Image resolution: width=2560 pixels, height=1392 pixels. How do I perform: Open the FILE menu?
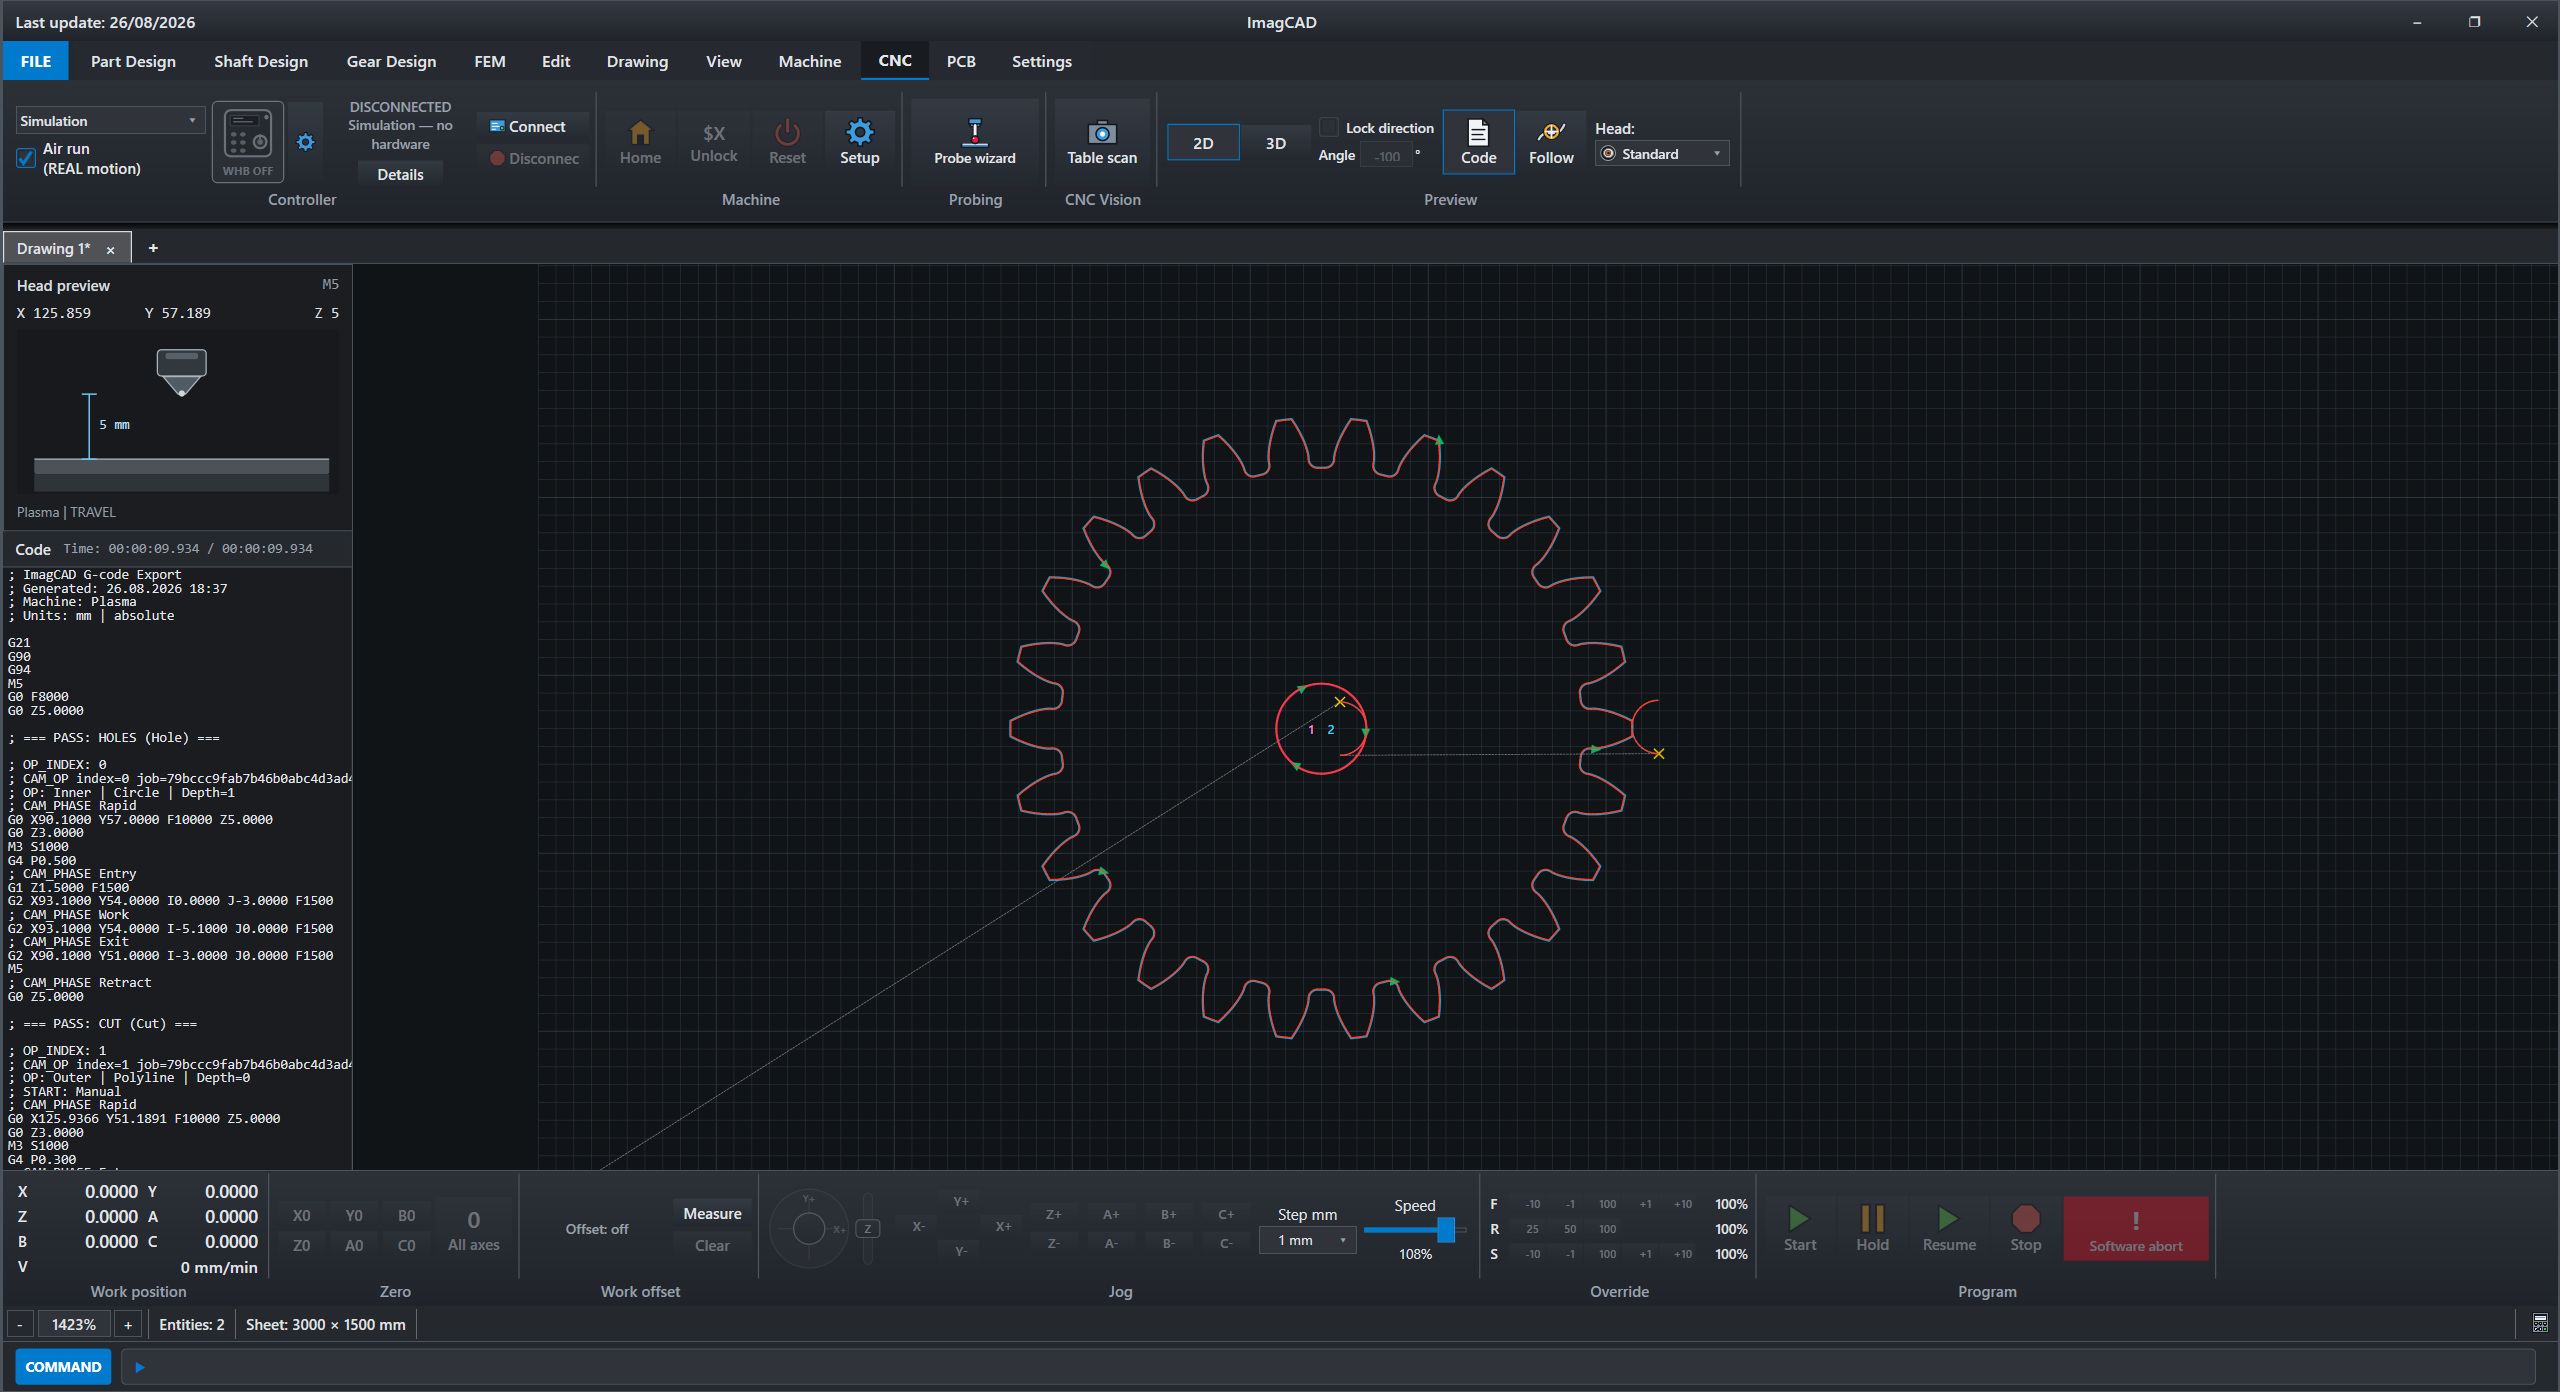click(36, 61)
